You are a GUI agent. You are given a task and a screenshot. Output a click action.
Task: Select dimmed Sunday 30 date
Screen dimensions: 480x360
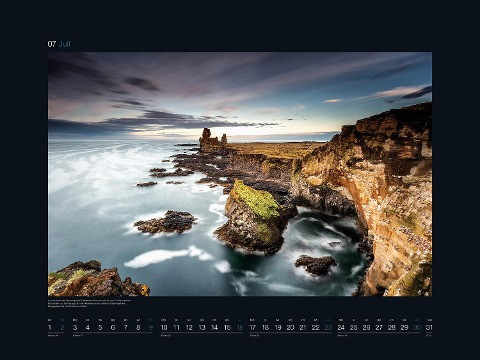click(x=417, y=327)
